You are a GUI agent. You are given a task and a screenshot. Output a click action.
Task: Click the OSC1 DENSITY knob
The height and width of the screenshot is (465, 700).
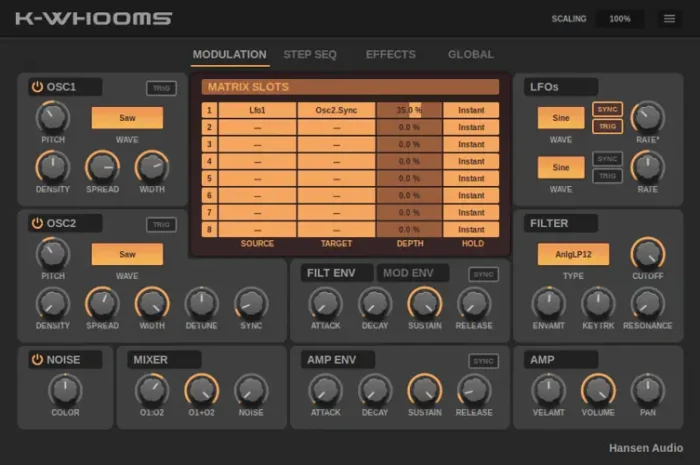pyautogui.click(x=53, y=167)
